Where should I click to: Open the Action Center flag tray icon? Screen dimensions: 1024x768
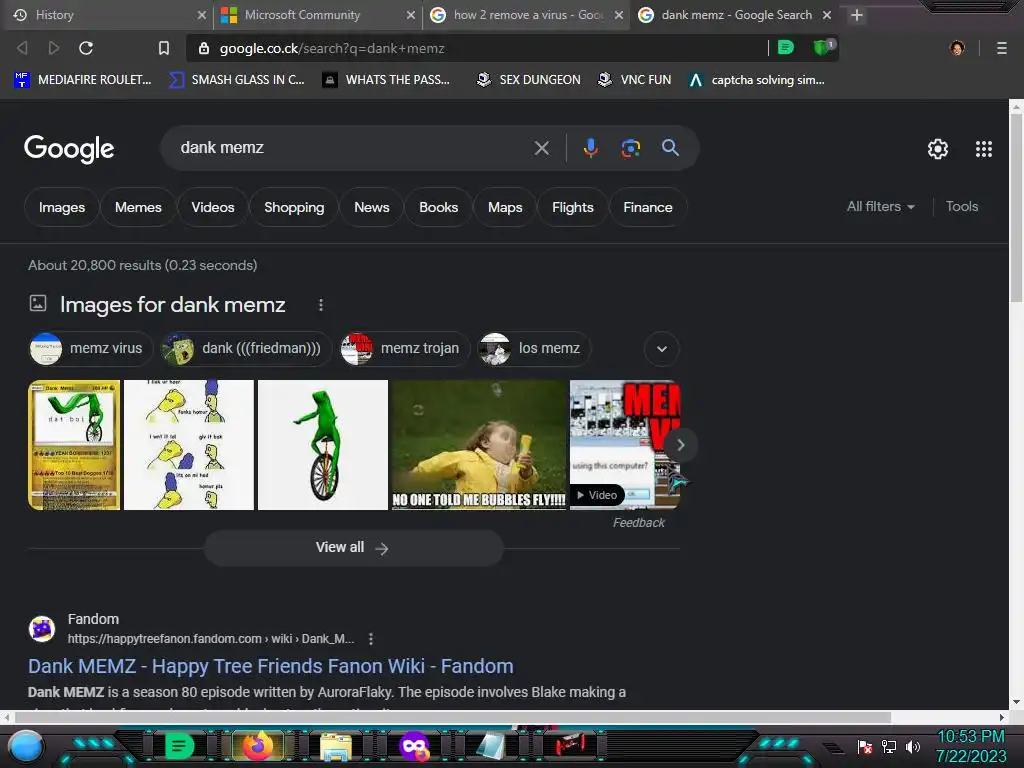click(x=865, y=746)
